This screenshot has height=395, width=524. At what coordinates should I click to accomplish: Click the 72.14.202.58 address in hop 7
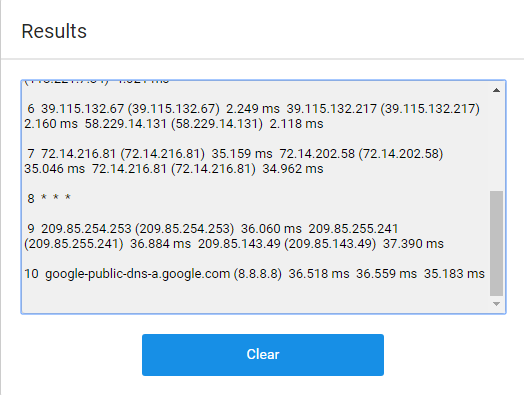pyautogui.click(x=317, y=154)
